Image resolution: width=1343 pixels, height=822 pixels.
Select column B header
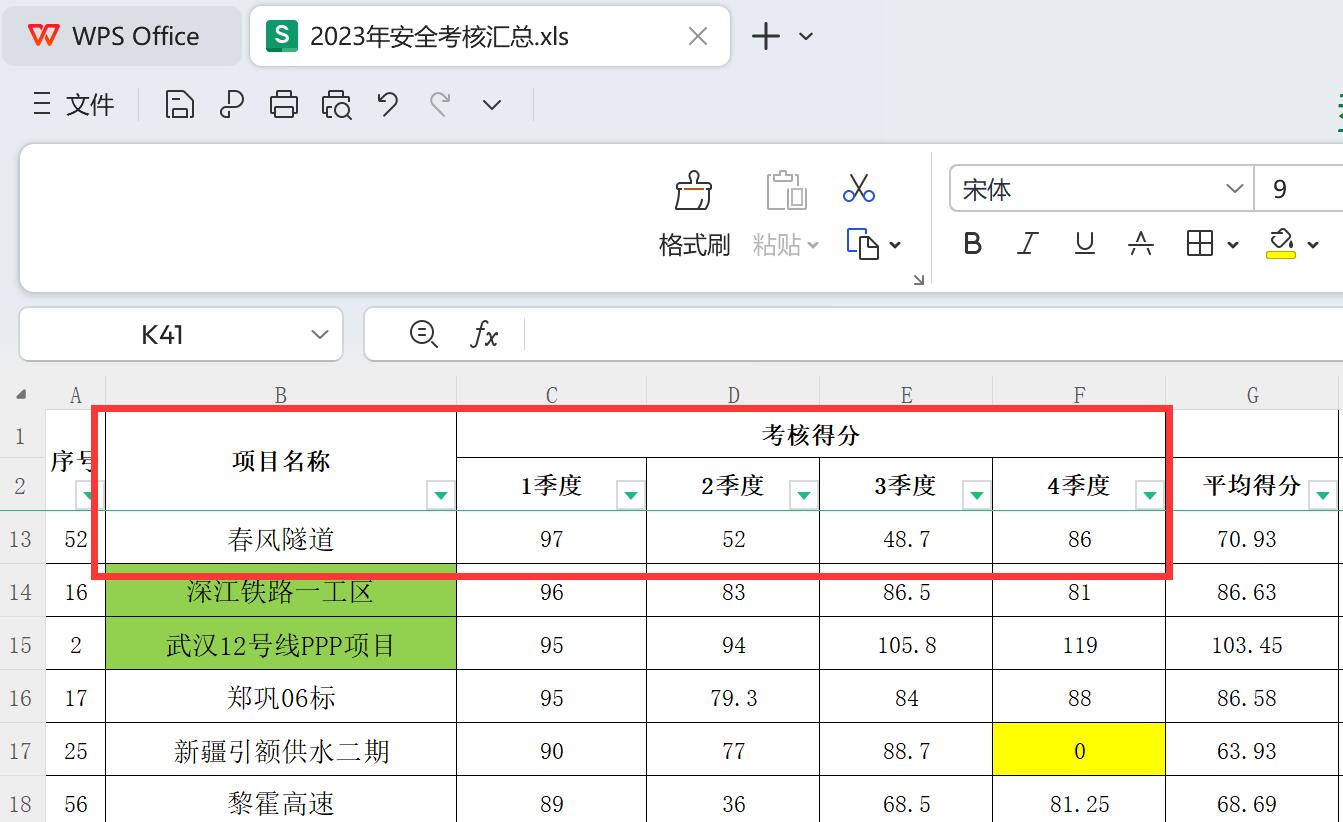[281, 395]
